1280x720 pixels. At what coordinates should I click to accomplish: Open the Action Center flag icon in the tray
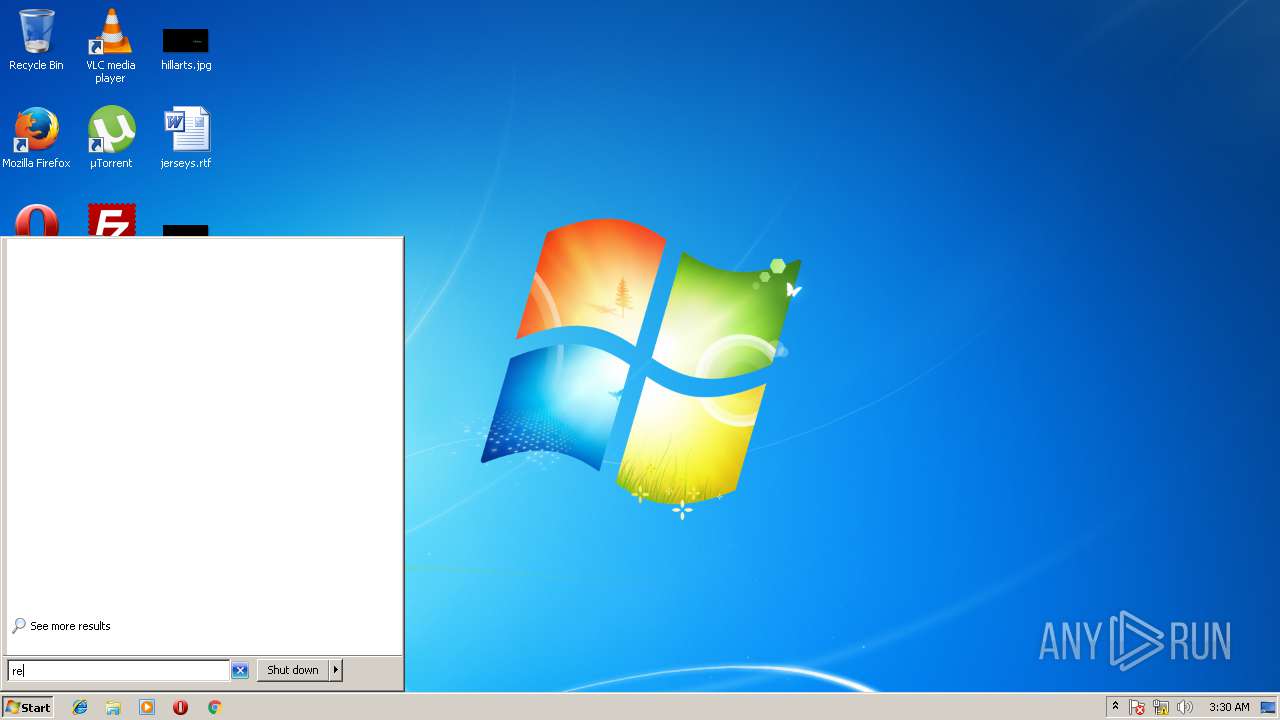point(1137,707)
